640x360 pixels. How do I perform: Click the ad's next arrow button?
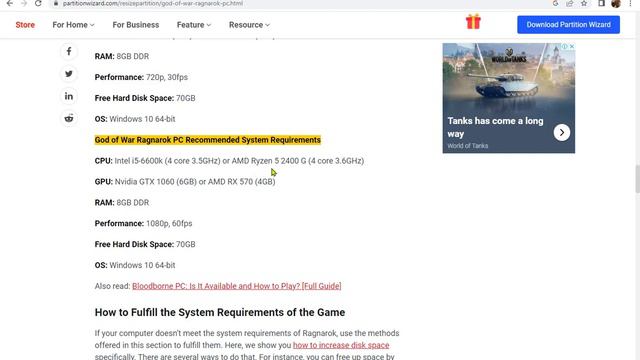coord(562,133)
